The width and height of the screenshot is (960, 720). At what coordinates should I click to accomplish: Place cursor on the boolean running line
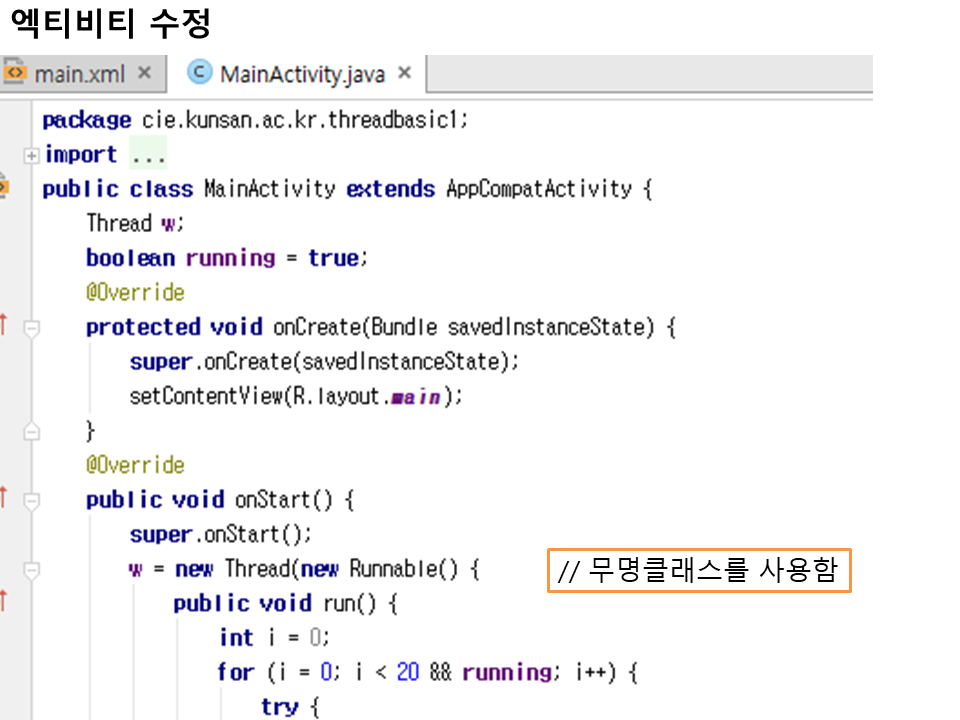pos(228,258)
